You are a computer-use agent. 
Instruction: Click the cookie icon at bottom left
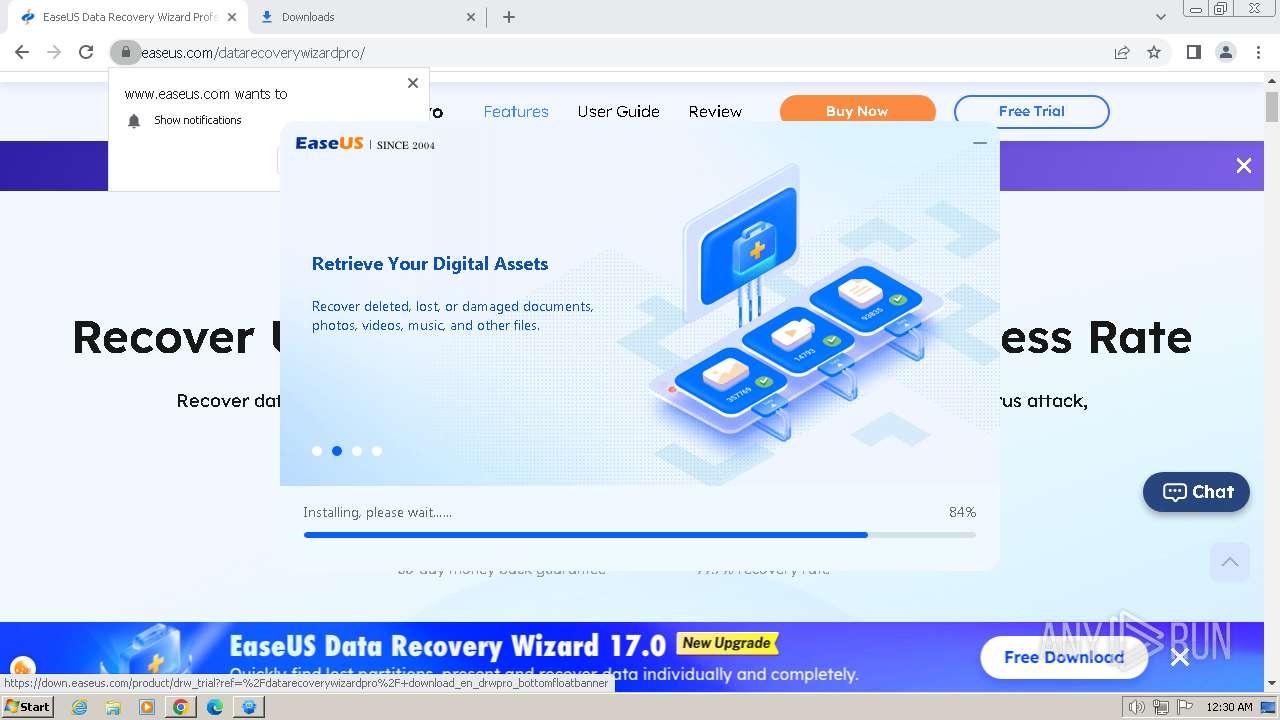[22, 668]
